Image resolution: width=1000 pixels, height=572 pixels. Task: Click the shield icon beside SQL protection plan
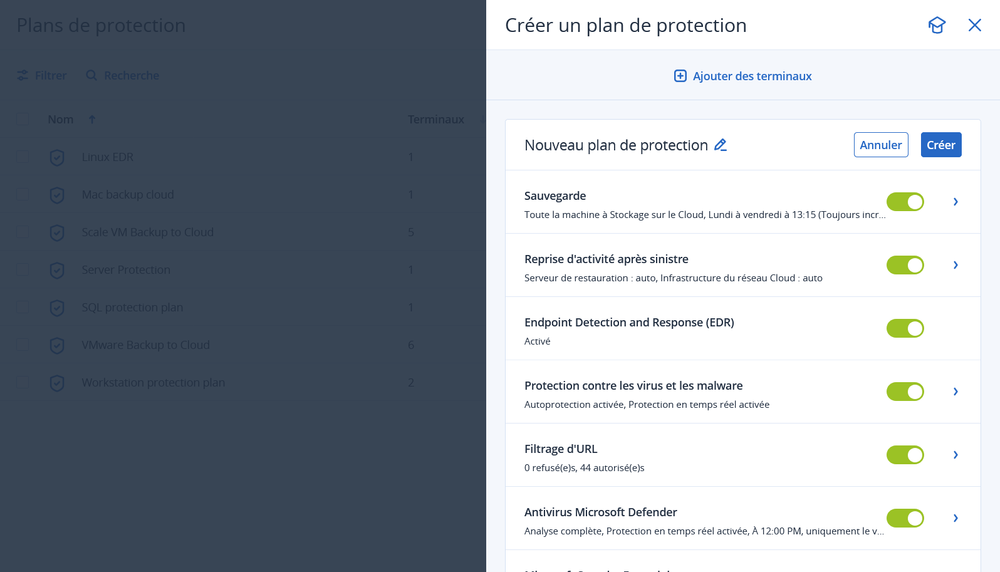click(58, 307)
